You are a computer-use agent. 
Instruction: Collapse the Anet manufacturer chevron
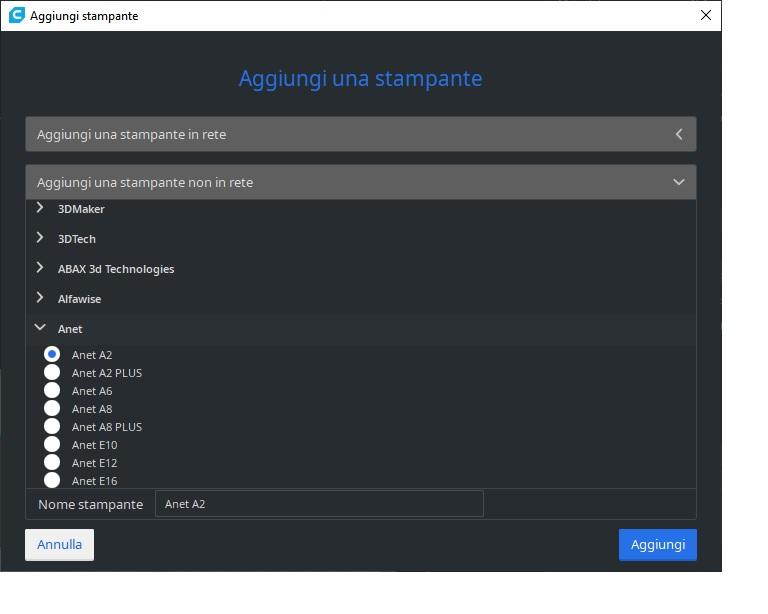tap(40, 328)
